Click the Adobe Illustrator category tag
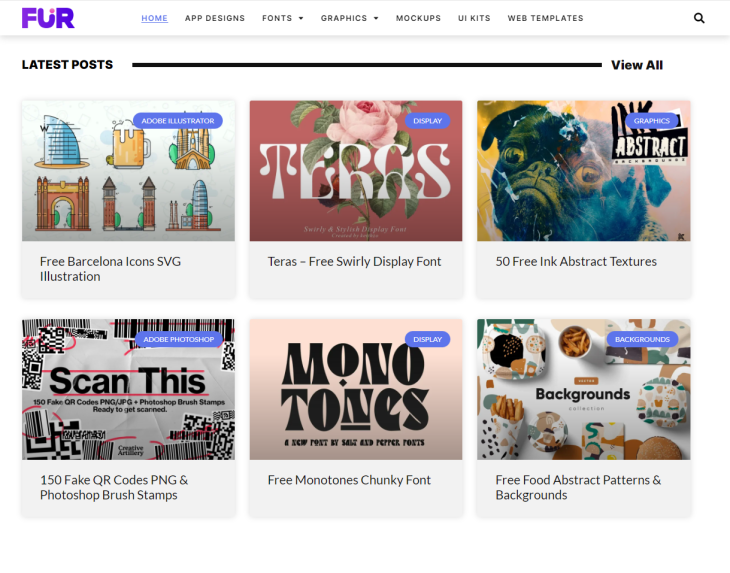The width and height of the screenshot is (730, 573). [178, 121]
